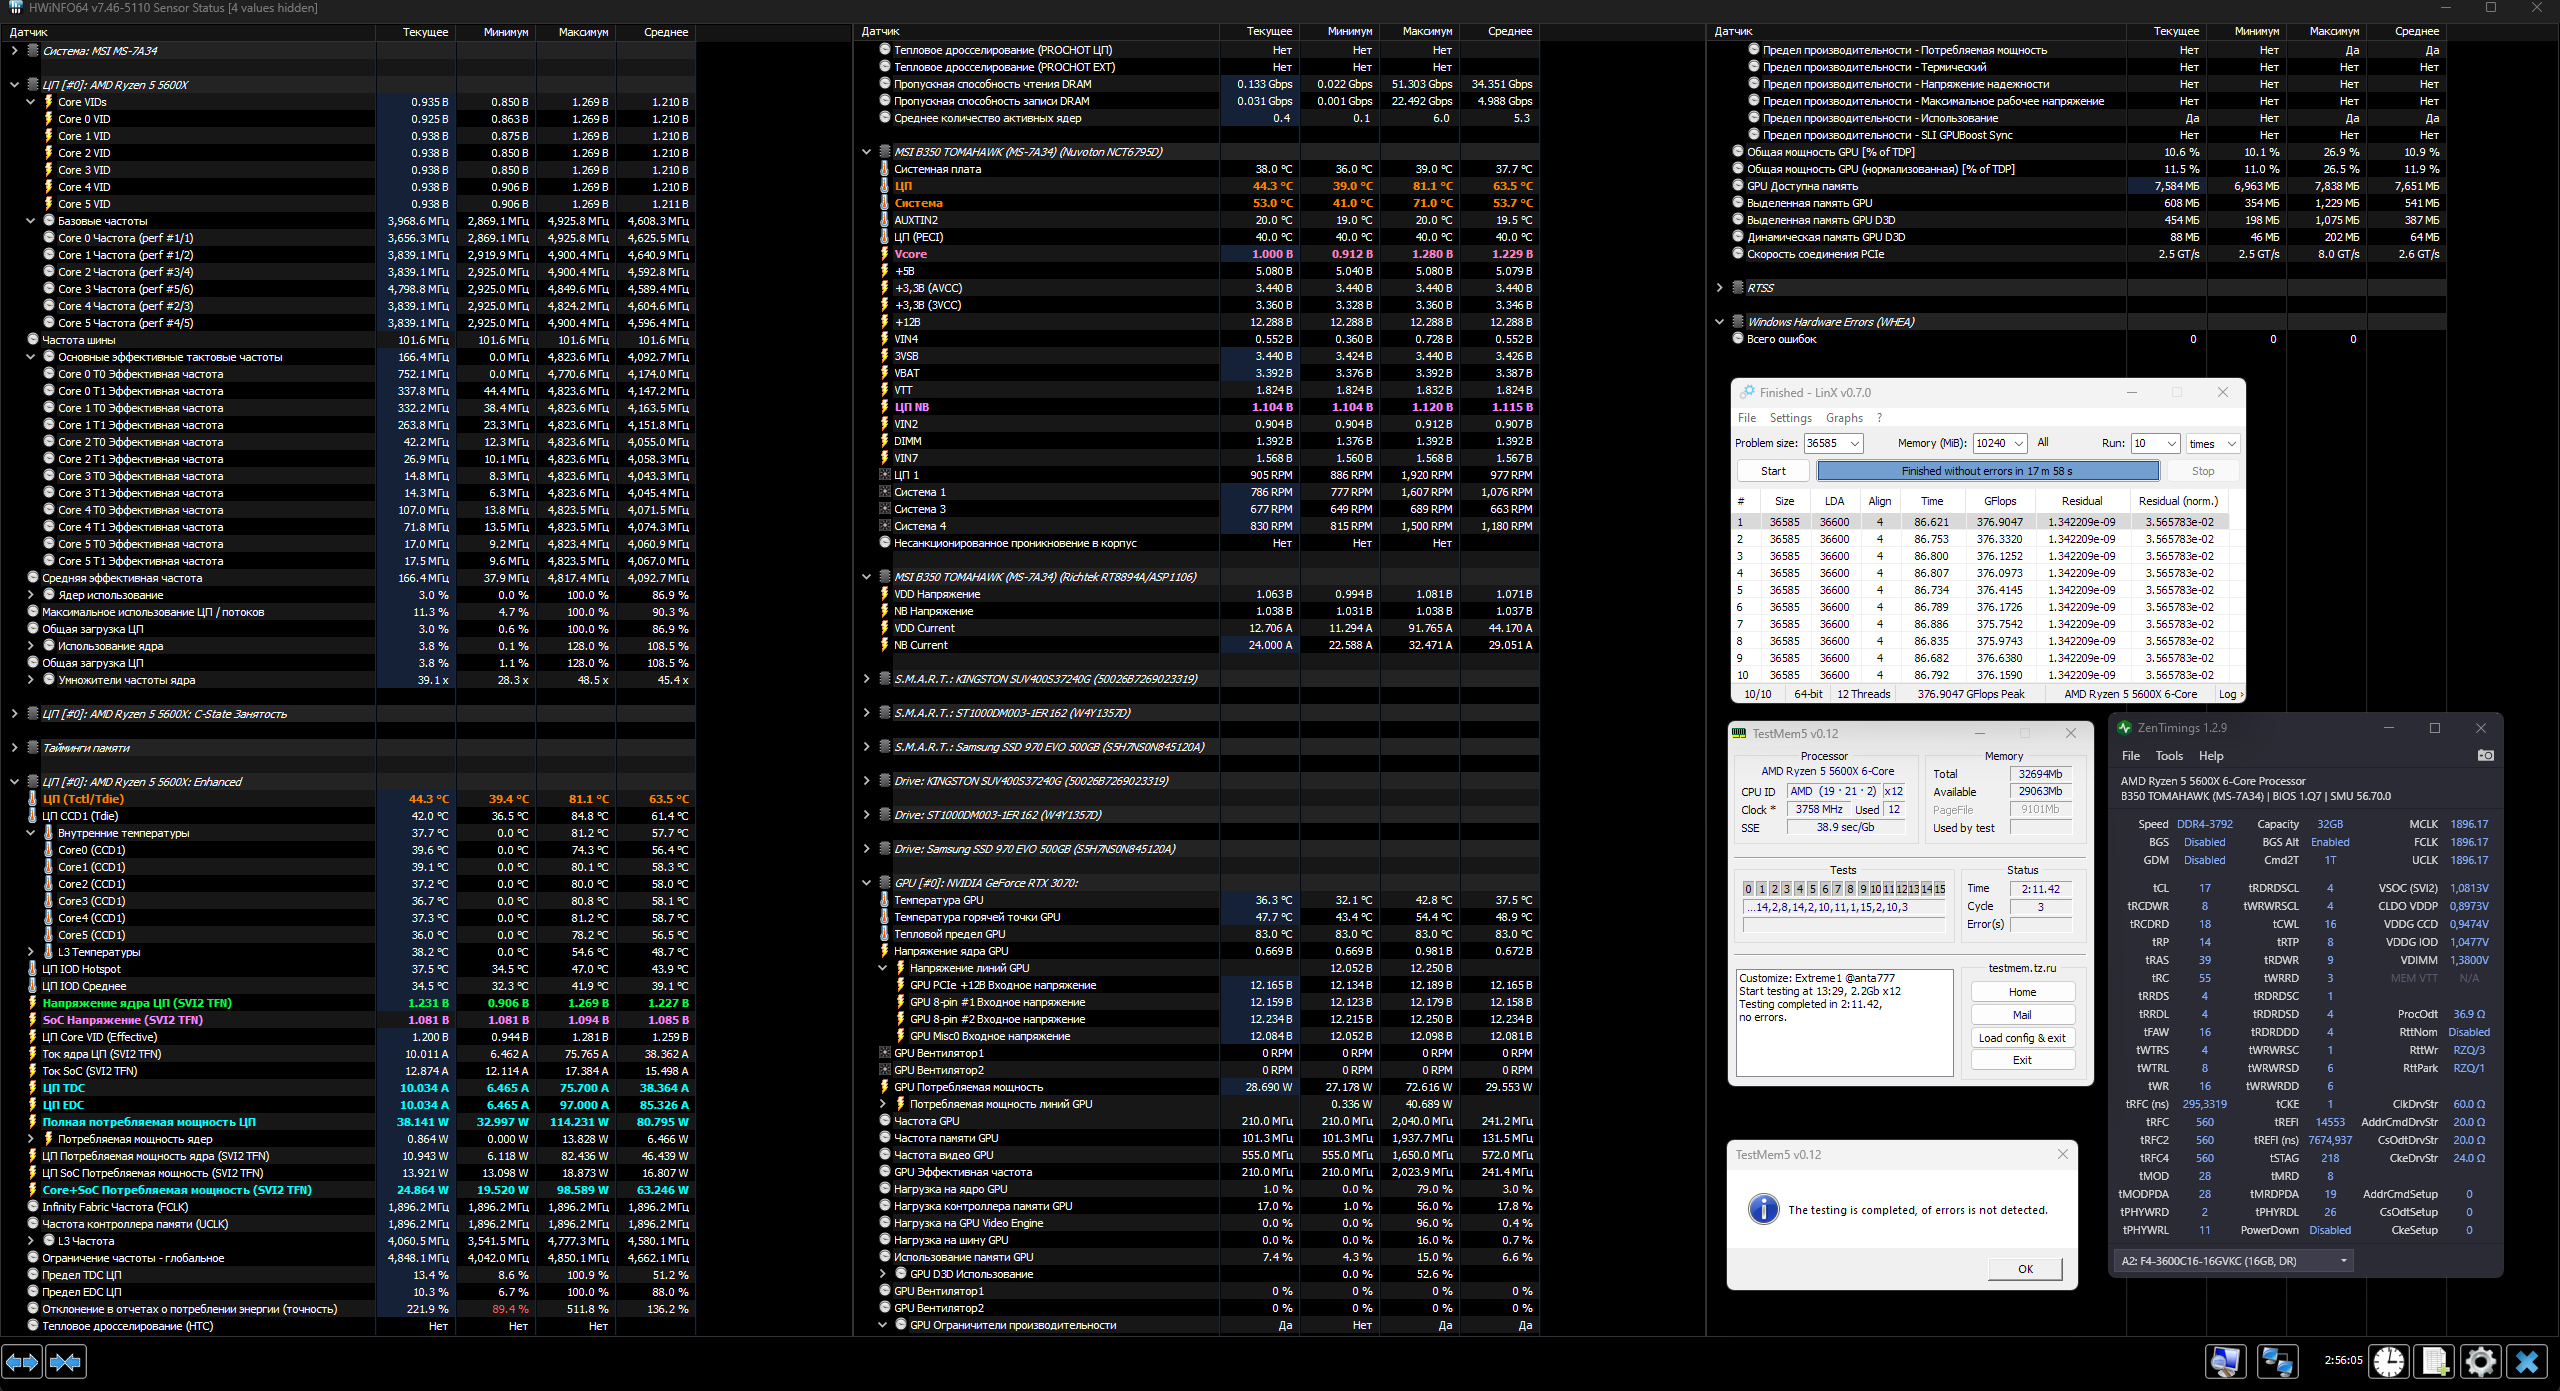Screen dimensions: 2560x1391
Task: Open the remote network computers icon
Action: point(2277,1362)
